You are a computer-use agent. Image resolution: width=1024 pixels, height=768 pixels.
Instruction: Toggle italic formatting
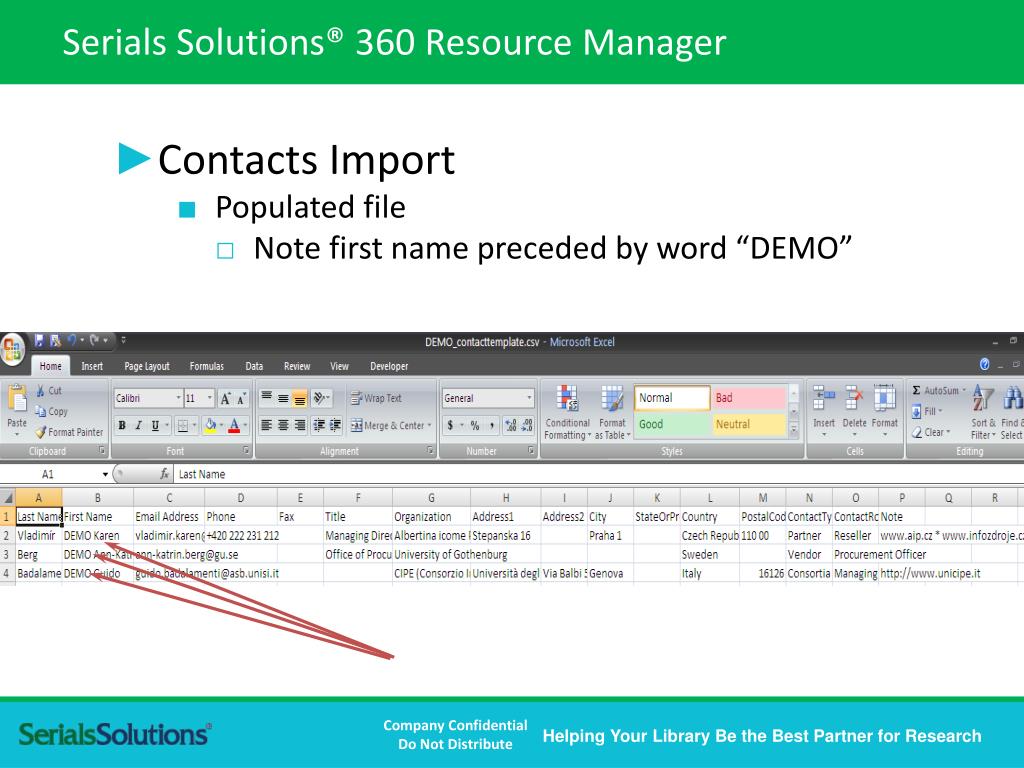(x=138, y=426)
